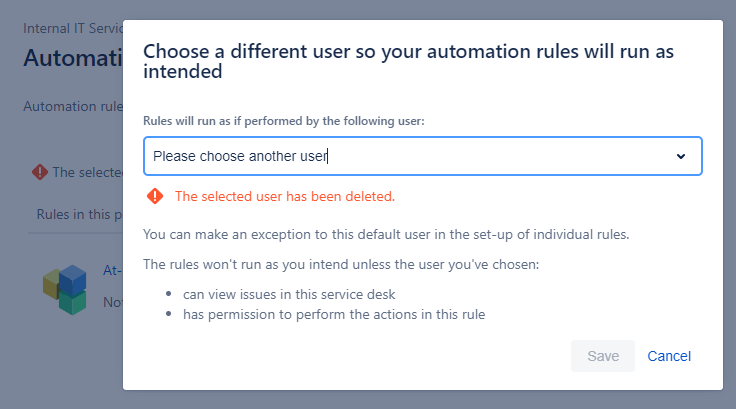Click the 'Rules will run as if' label
The width and height of the screenshot is (736, 409).
click(x=284, y=120)
